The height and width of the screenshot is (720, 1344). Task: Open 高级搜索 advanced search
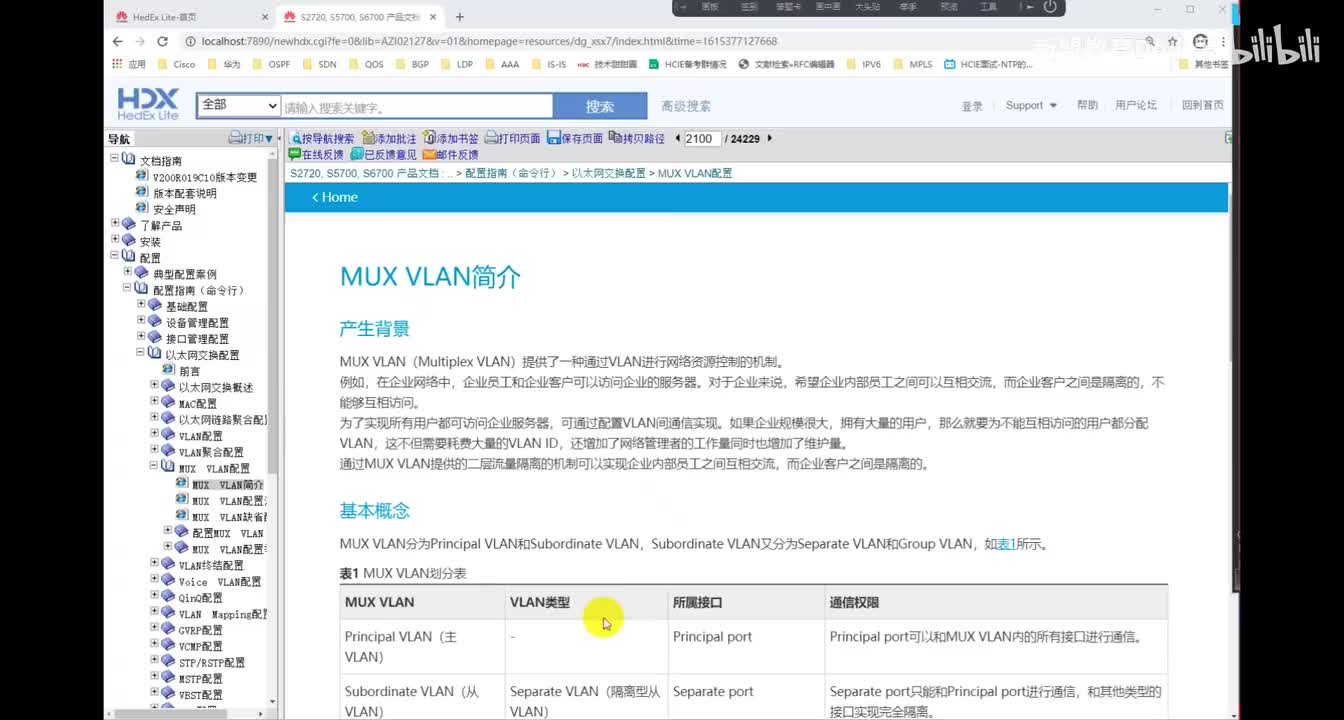686,106
